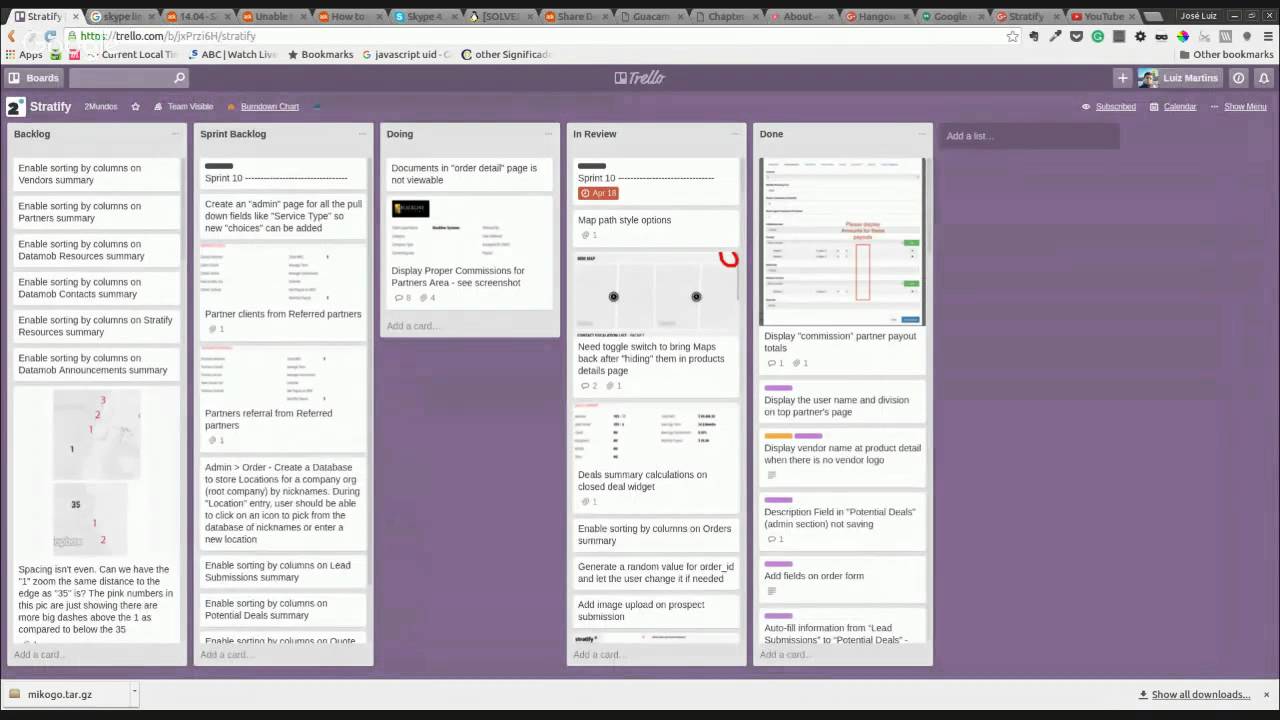
Task: Open Backlog list actions menu
Action: pyautogui.click(x=175, y=134)
